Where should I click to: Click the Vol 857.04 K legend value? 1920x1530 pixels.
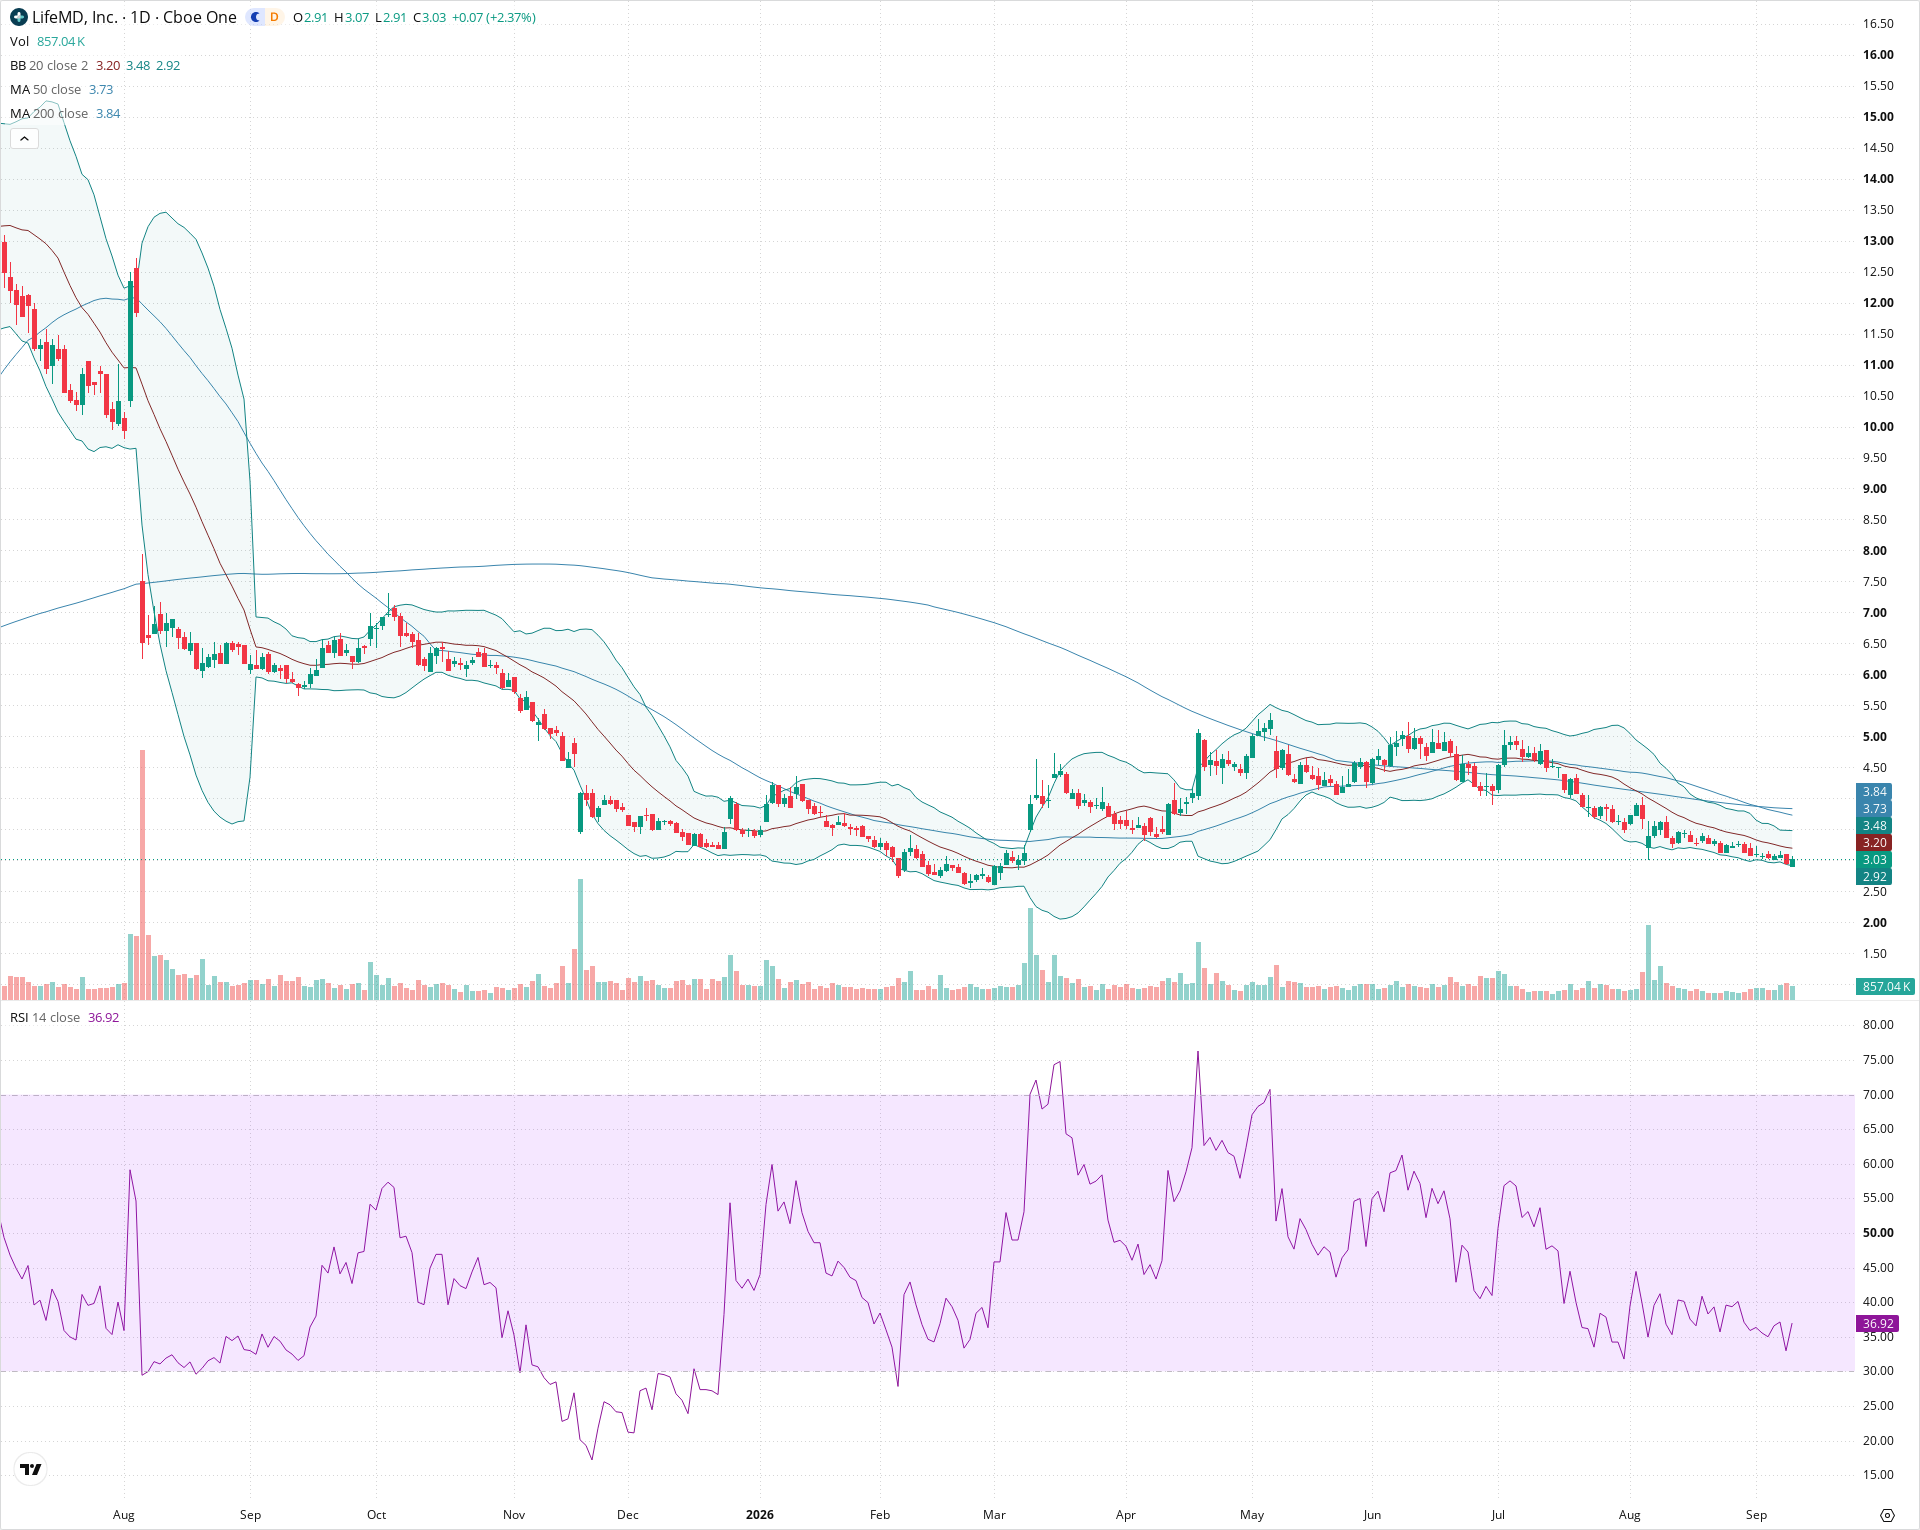point(61,41)
